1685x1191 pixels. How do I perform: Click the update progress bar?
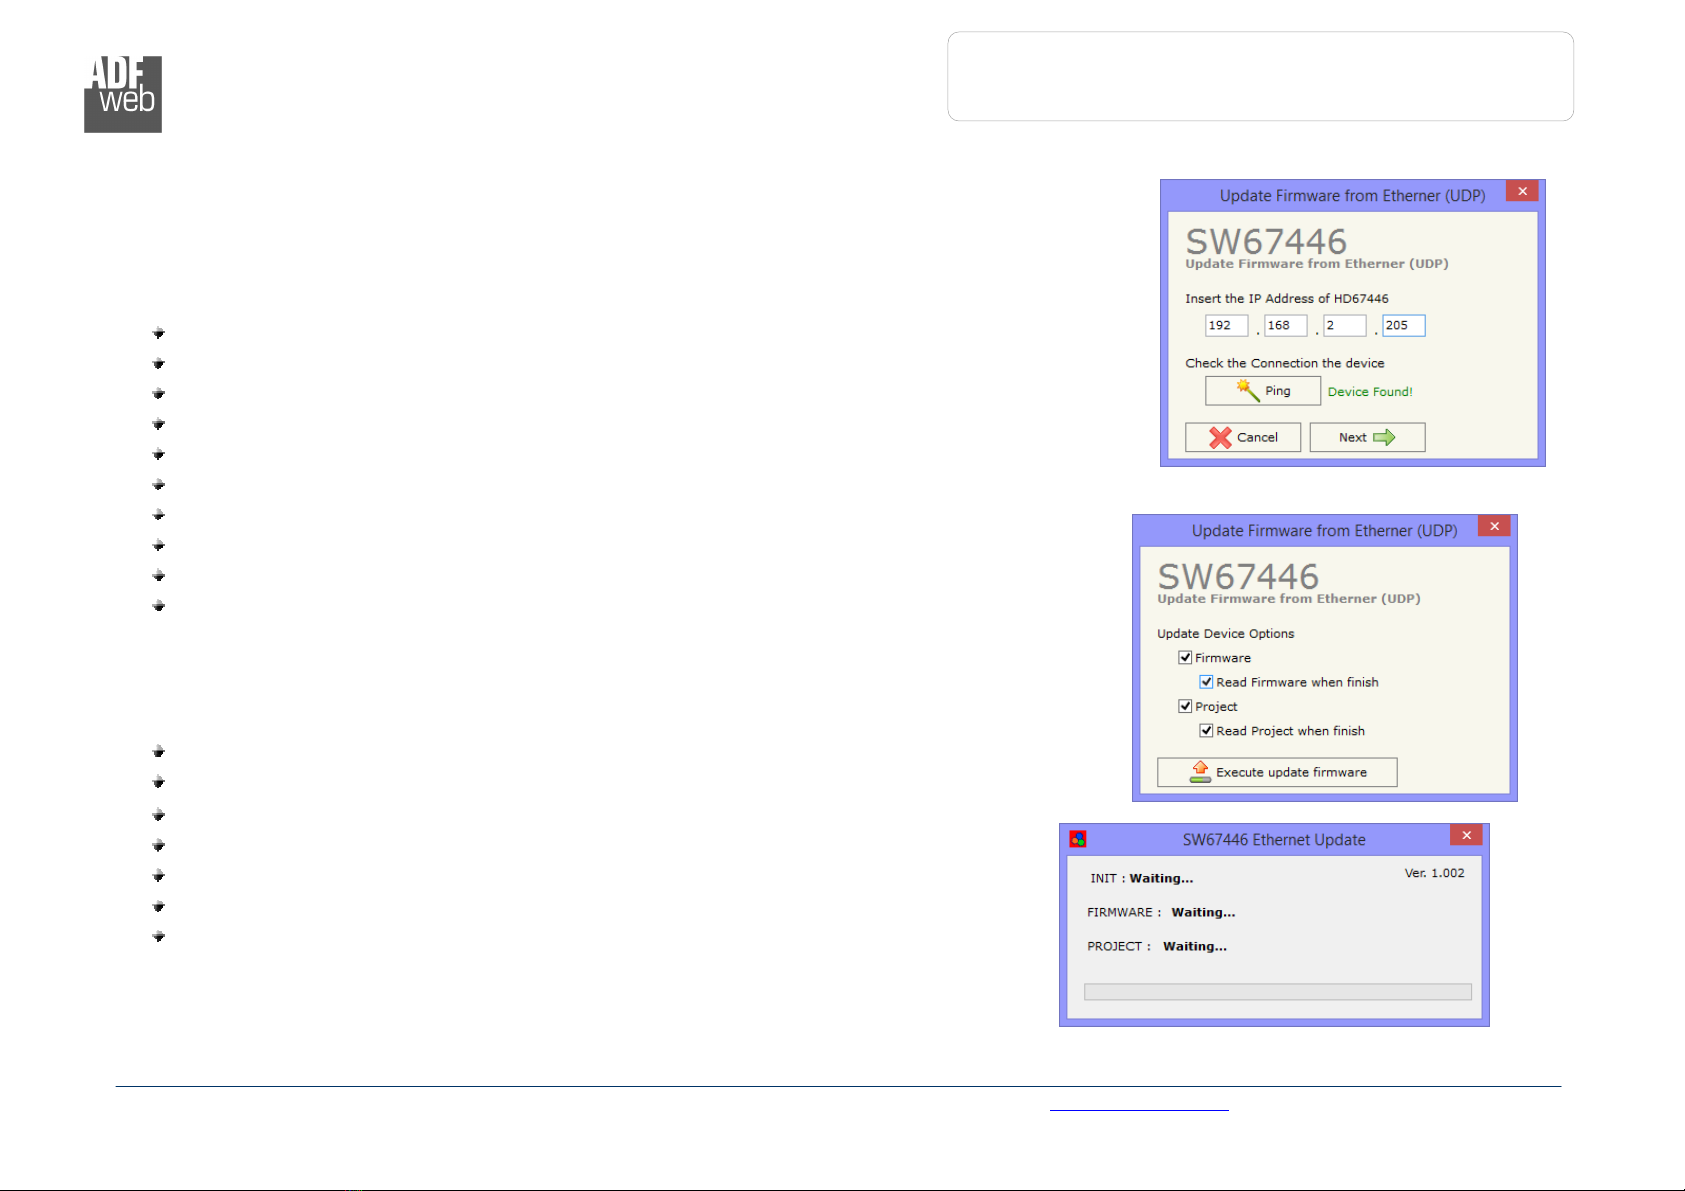[x=1278, y=992]
